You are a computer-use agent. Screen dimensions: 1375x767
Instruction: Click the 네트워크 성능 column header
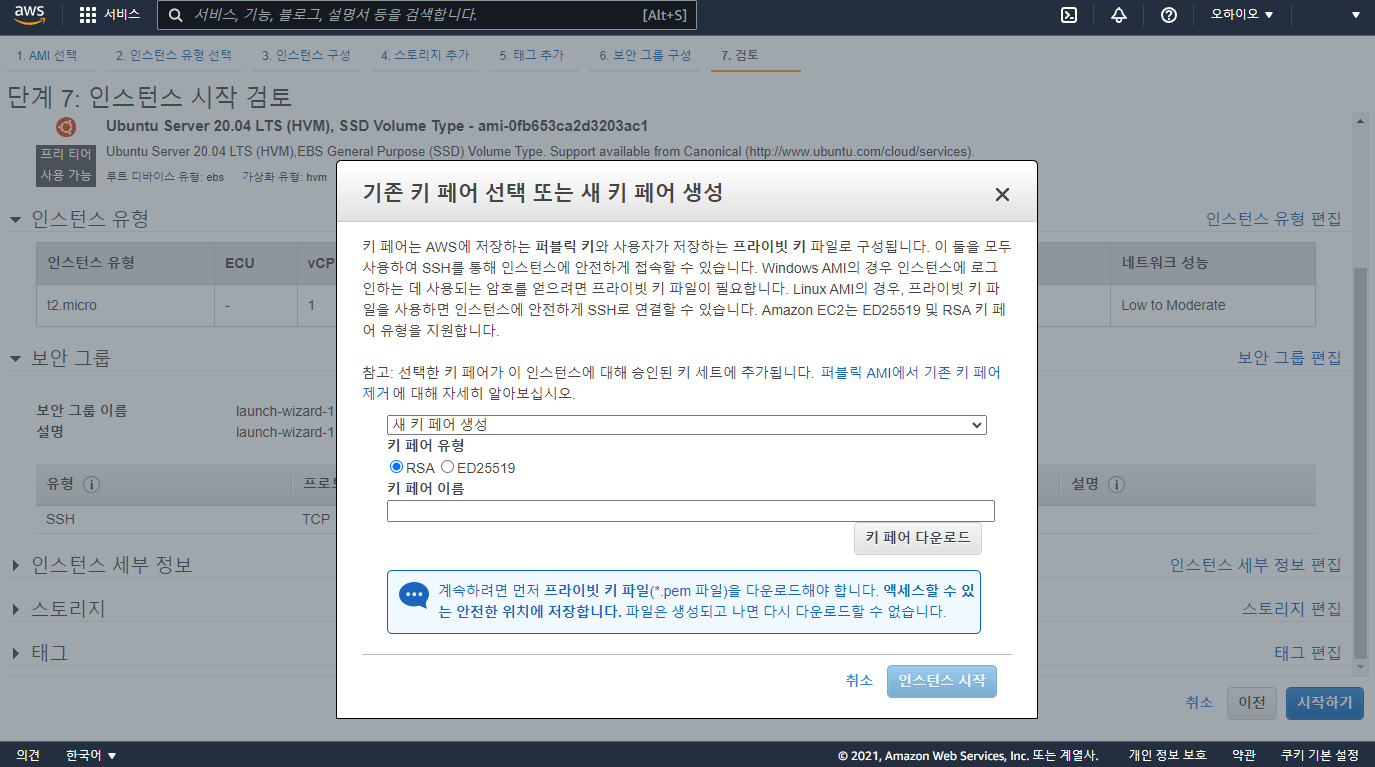tap(1212, 263)
